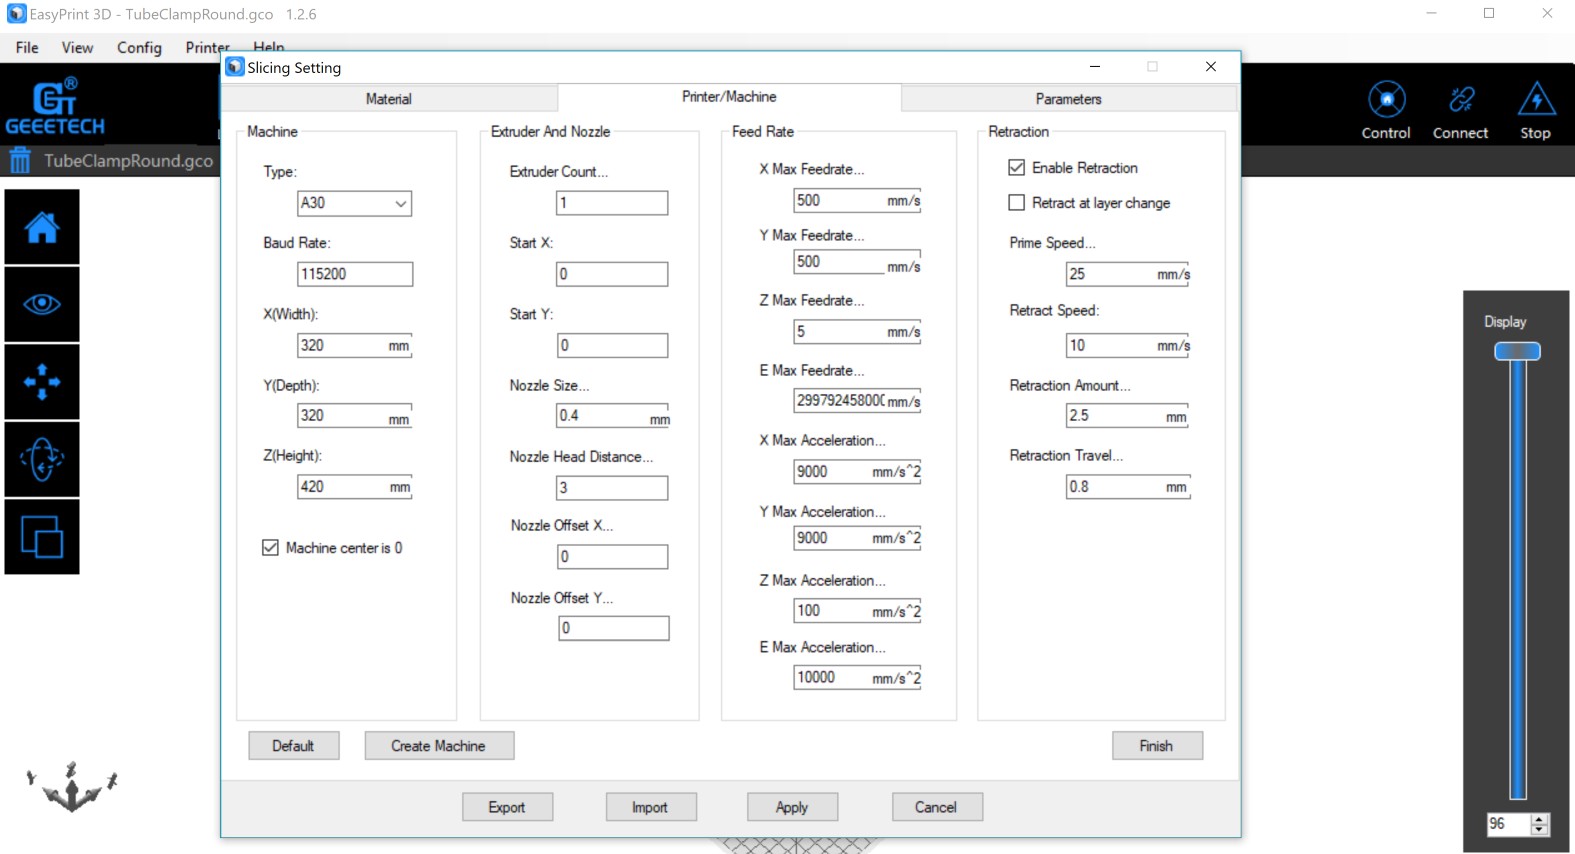Click the Home view icon in sidebar

[42, 228]
